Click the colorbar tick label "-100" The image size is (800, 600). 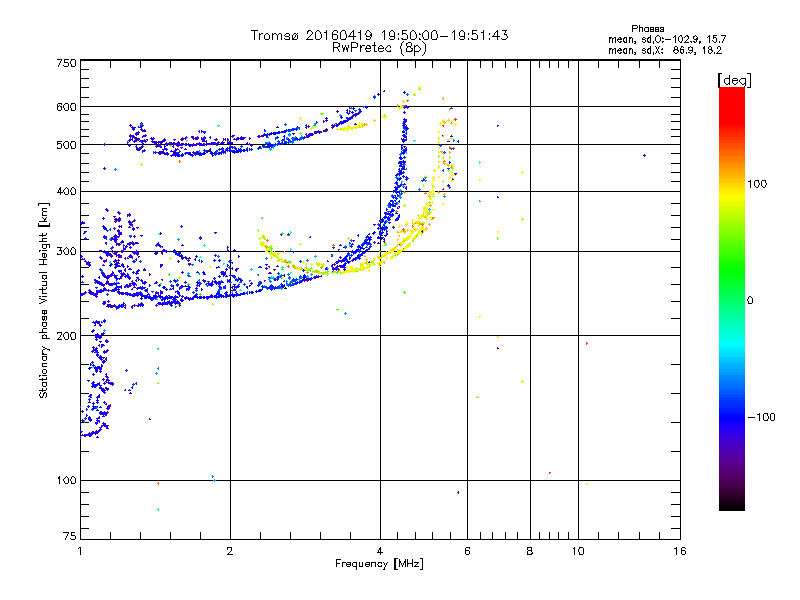761,417
